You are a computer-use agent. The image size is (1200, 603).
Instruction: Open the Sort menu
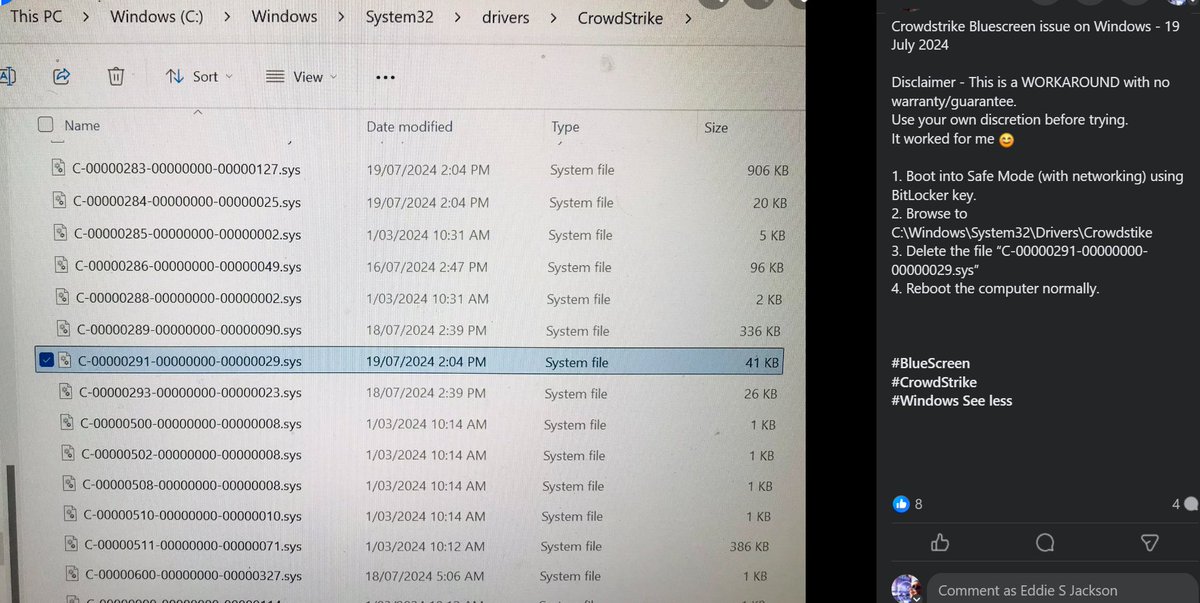[199, 76]
